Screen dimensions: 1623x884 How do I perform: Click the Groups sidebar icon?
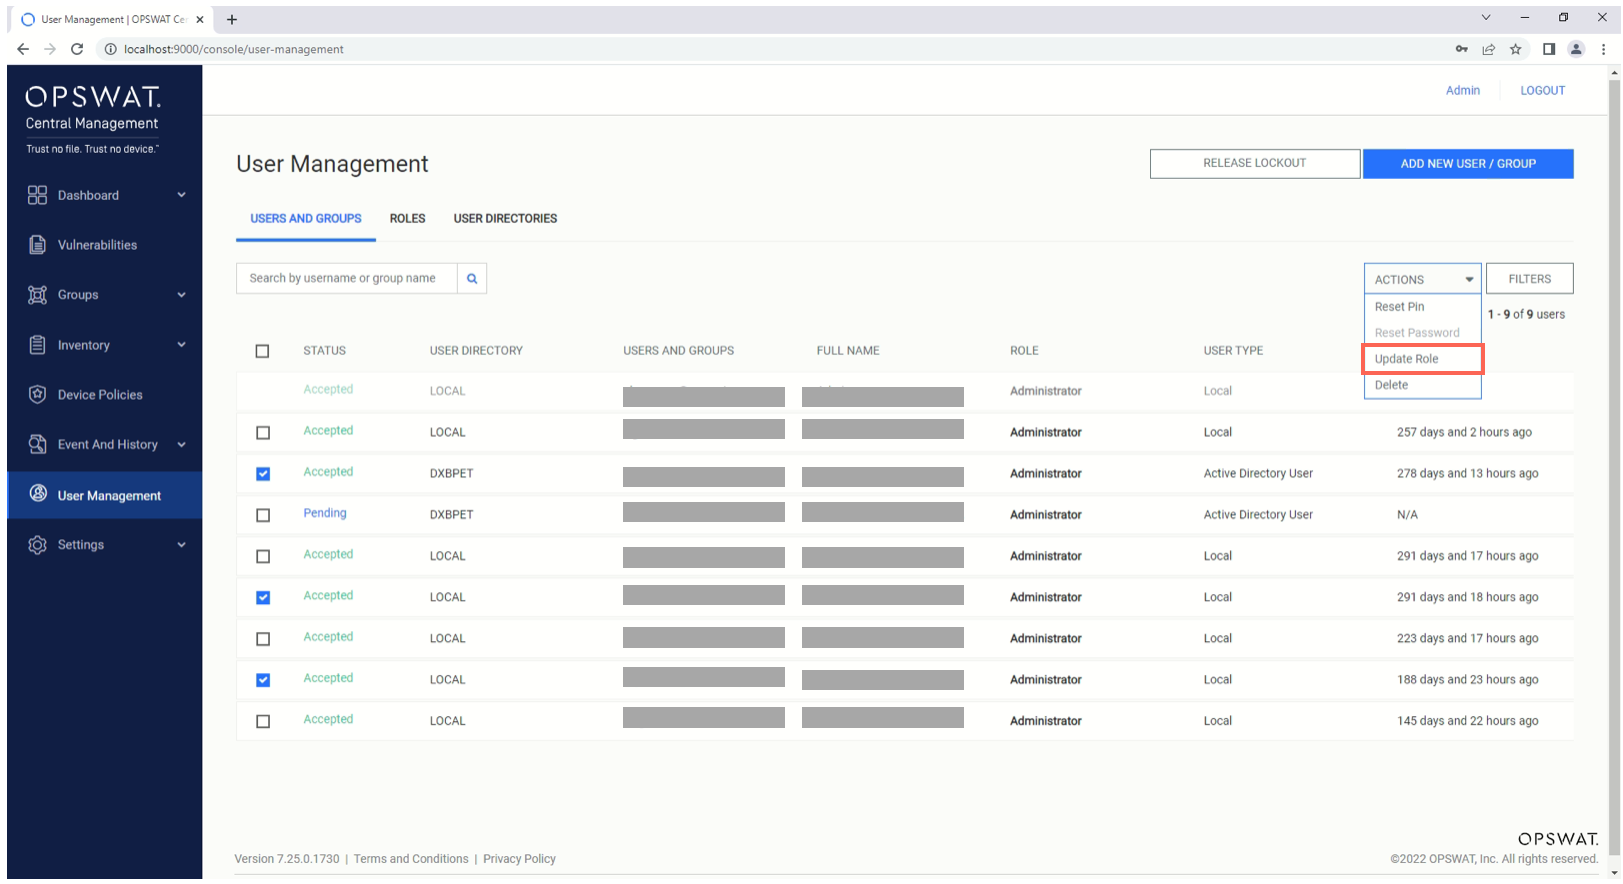pyautogui.click(x=37, y=295)
